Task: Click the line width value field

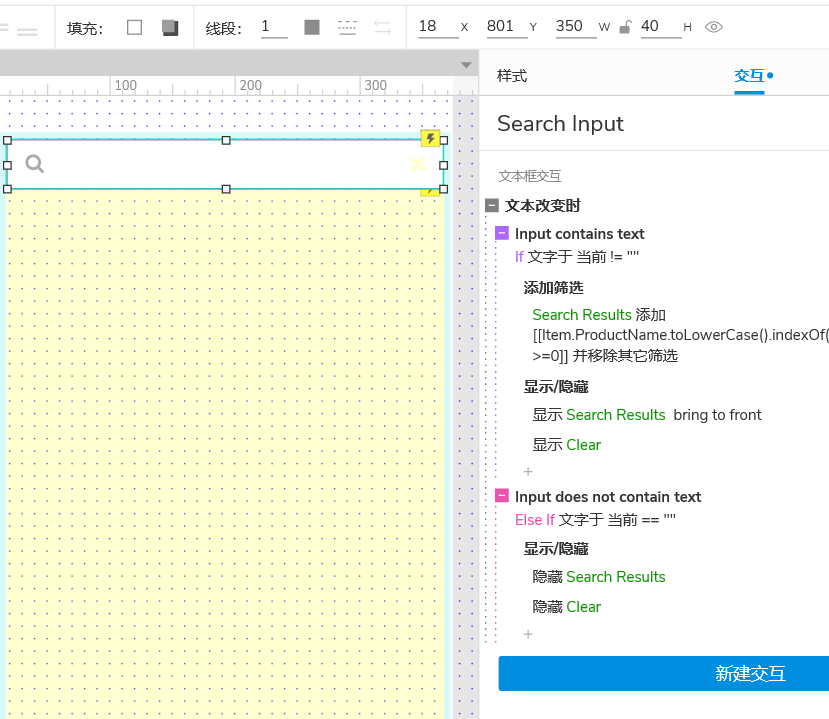Action: (272, 27)
